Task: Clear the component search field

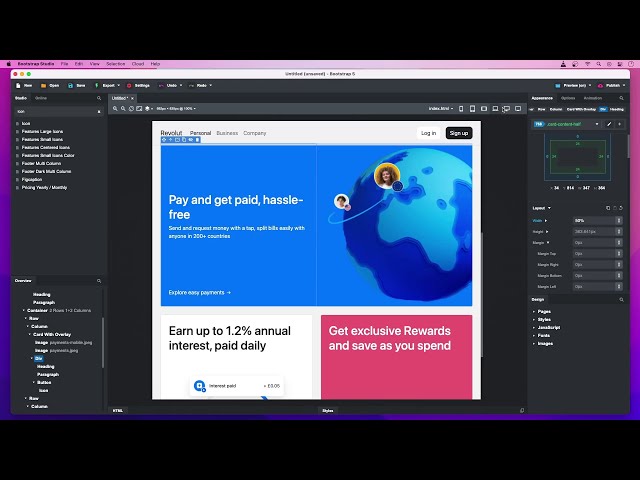Action: click(99, 111)
